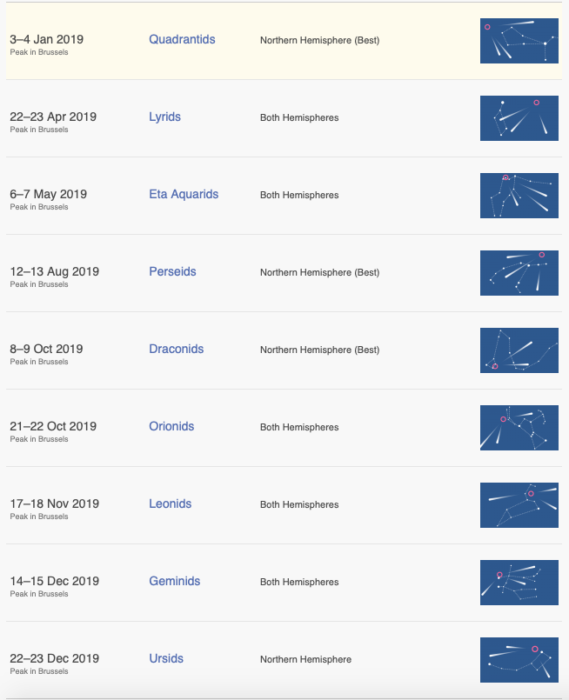The height and width of the screenshot is (700, 569).
Task: Choose the Ursids meteor shower link
Action: tap(166, 658)
